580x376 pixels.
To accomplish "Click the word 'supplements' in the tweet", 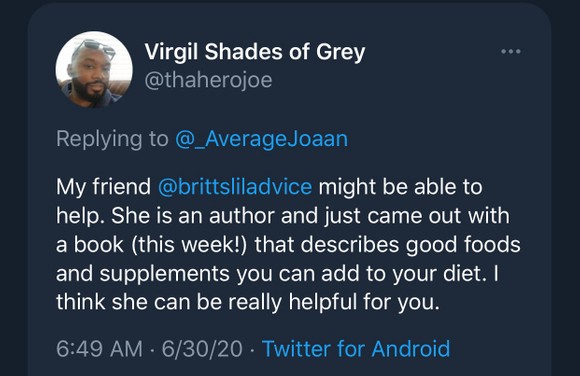I will [x=165, y=274].
